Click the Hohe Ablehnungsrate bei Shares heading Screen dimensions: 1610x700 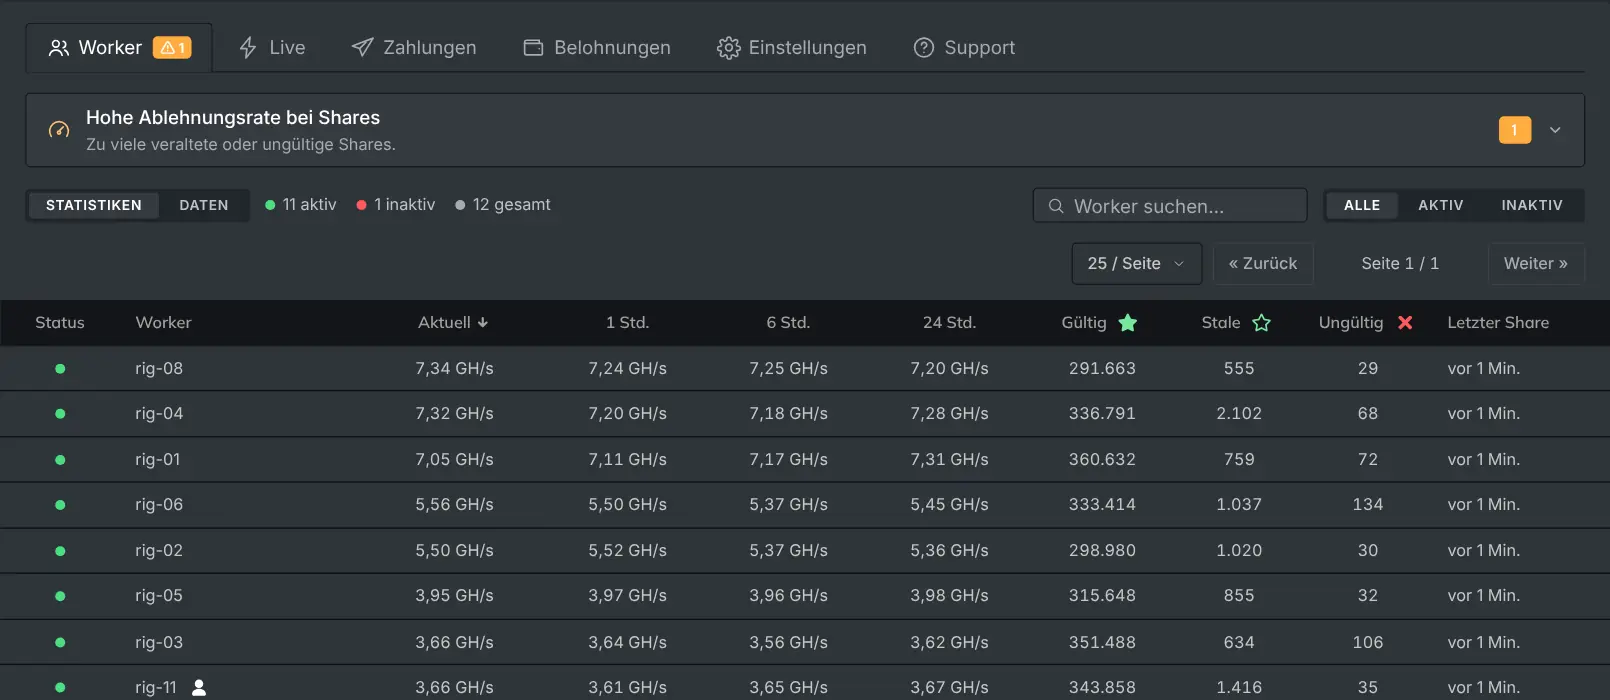point(233,118)
